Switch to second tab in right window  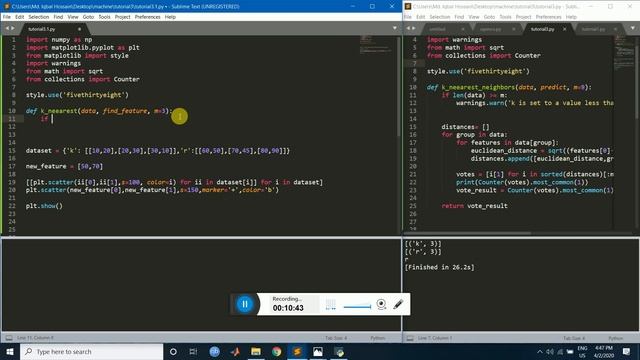click(x=491, y=29)
